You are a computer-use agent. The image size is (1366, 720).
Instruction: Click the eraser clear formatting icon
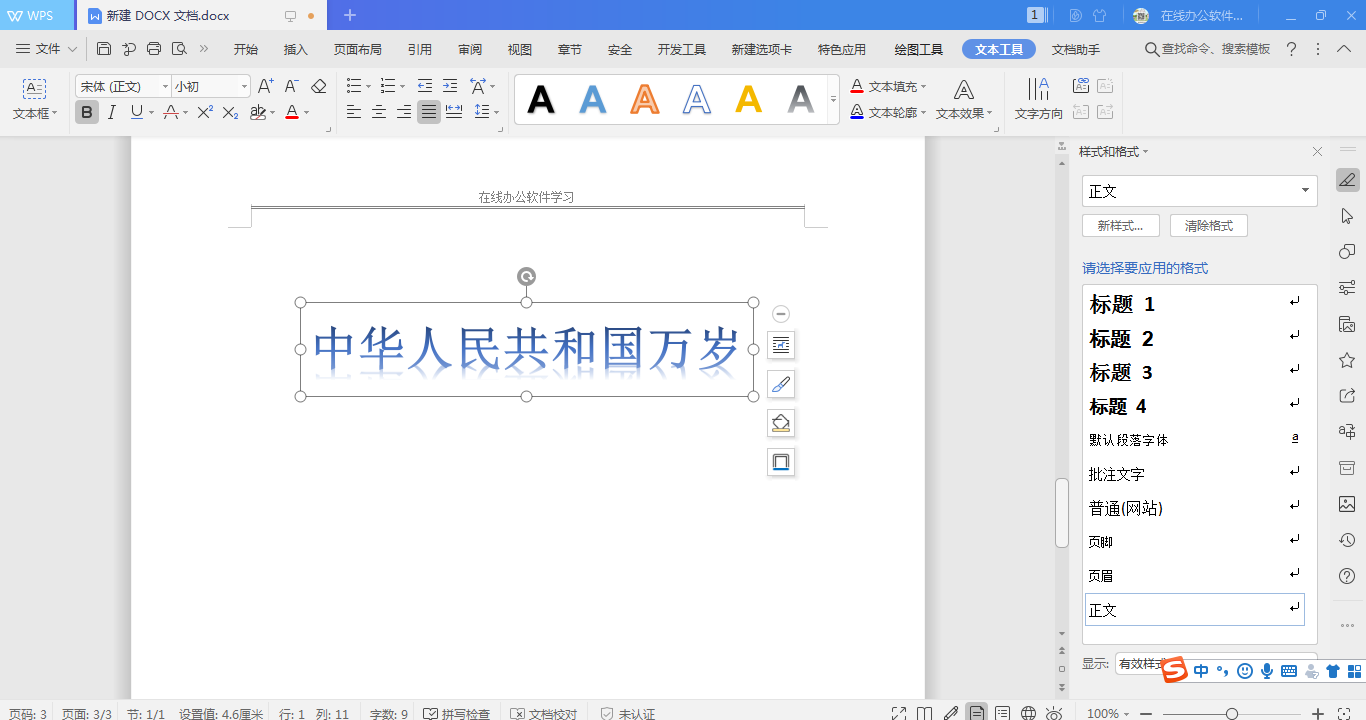[x=319, y=87]
